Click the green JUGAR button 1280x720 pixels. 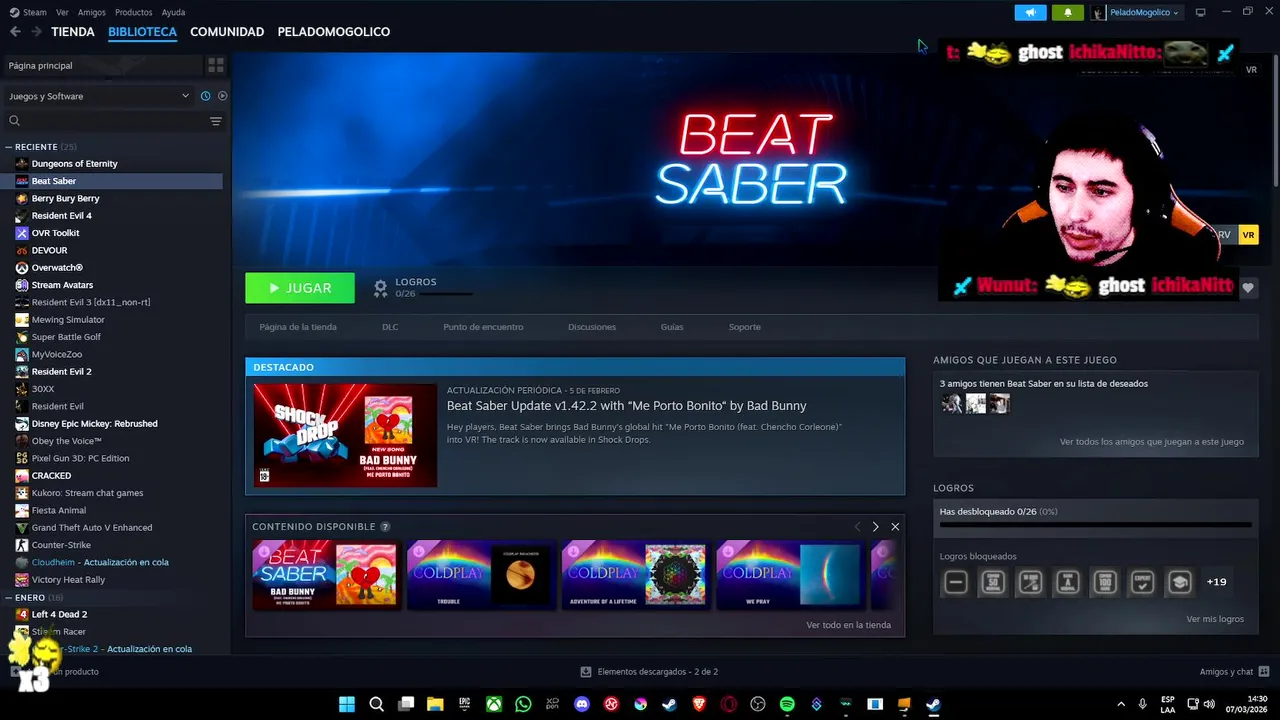300,288
